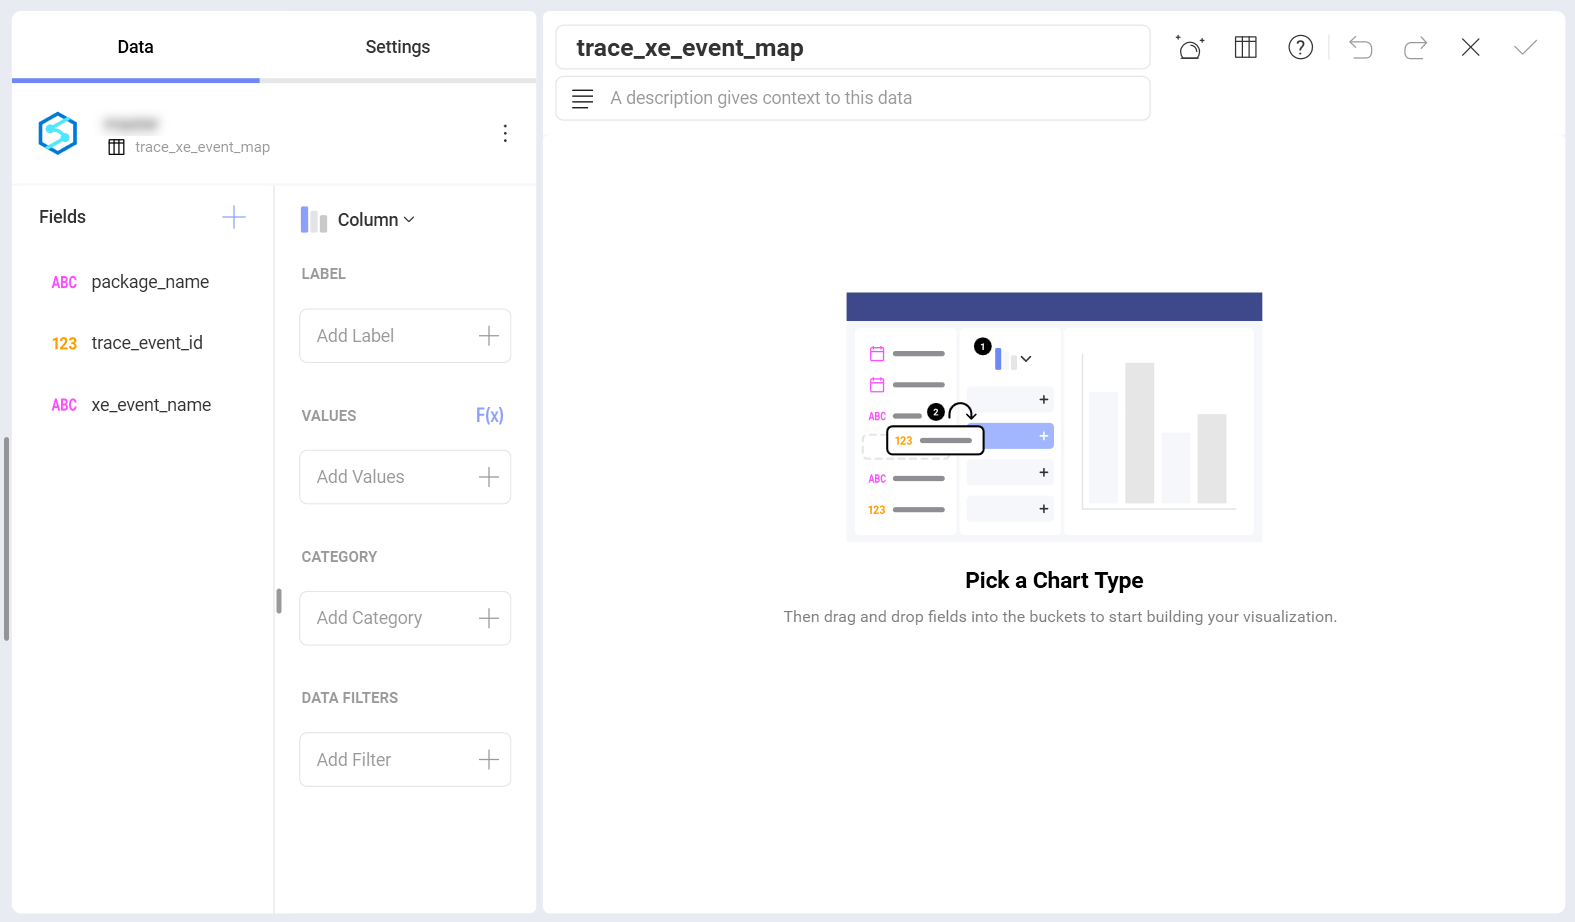Screen dimensions: 1575x922
Task: Click plus icon in Add Filter
Action: (489, 760)
